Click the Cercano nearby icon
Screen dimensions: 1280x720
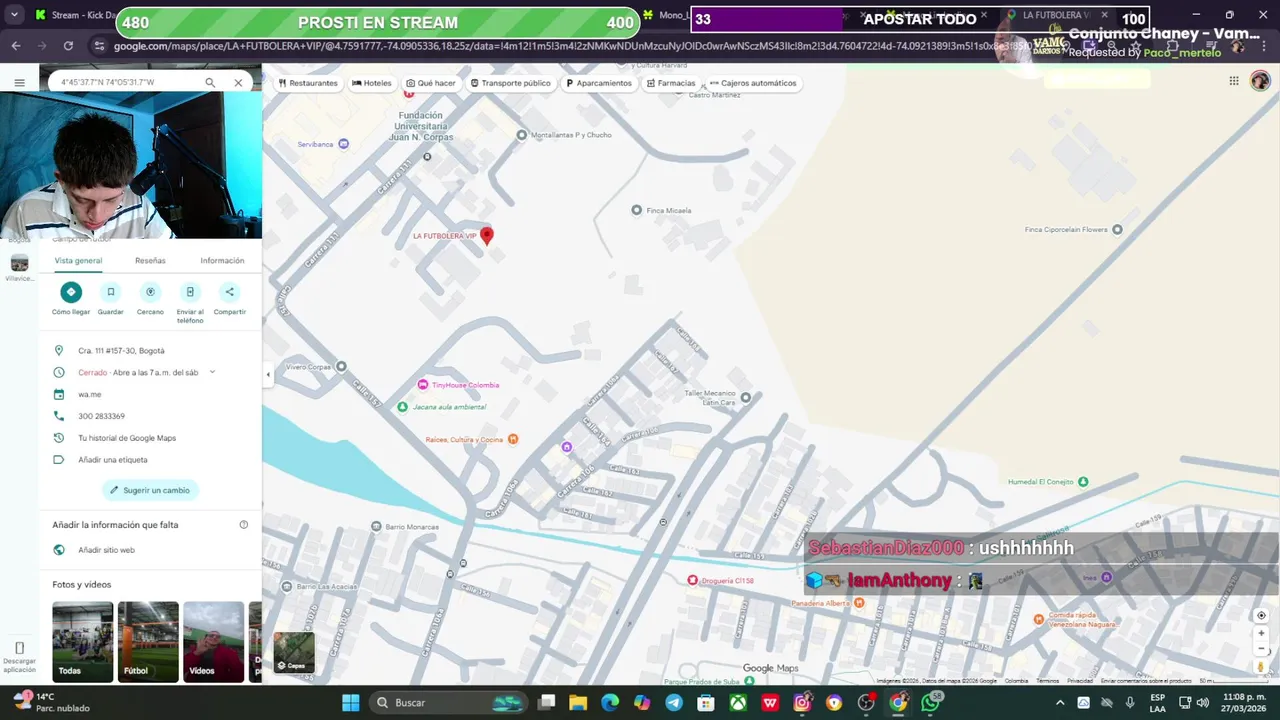pyautogui.click(x=150, y=292)
